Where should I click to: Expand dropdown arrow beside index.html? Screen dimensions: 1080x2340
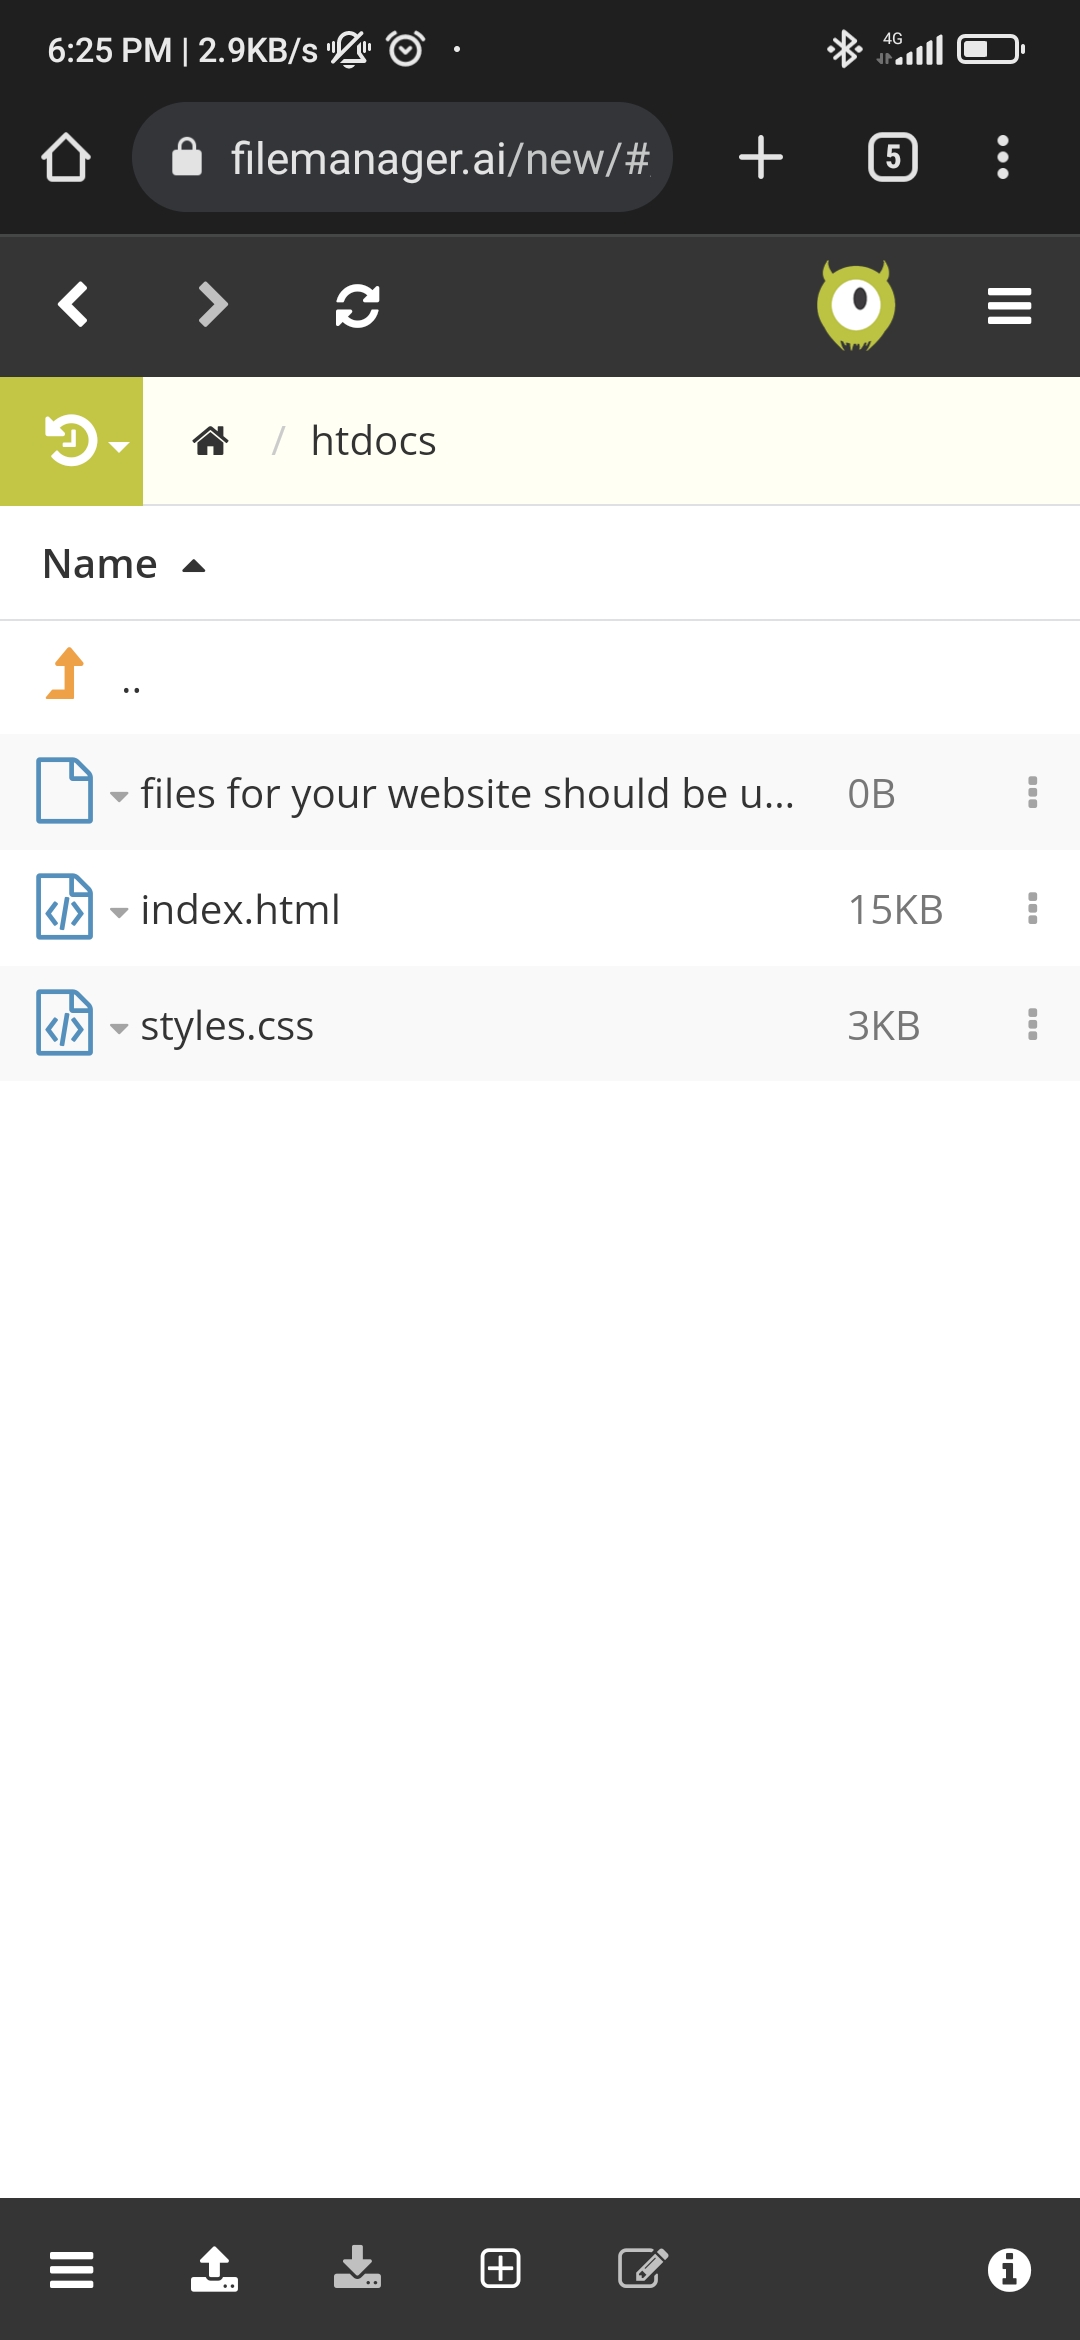pos(119,912)
